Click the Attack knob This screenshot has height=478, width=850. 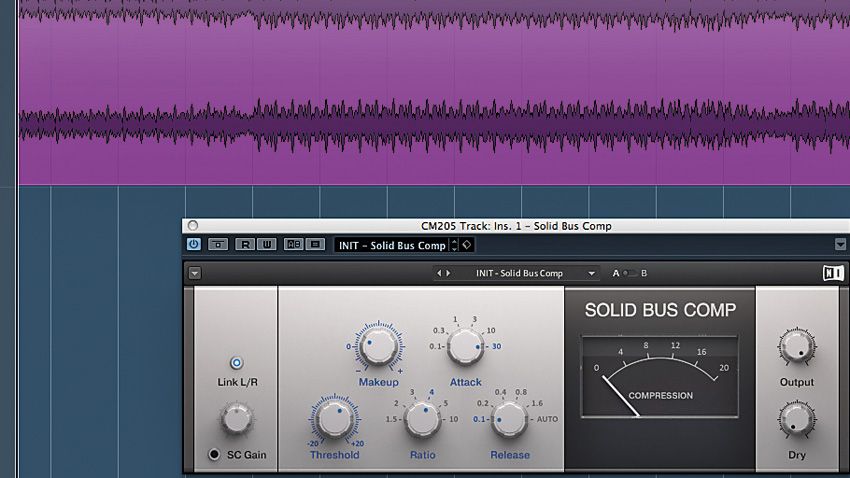[x=464, y=347]
